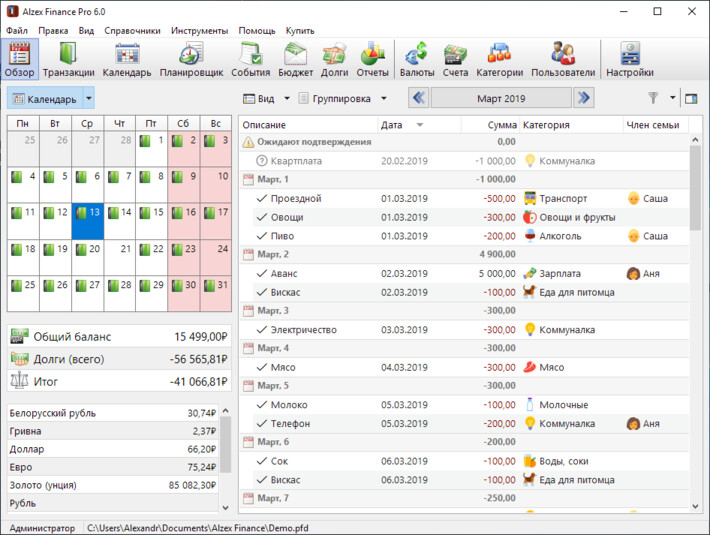The height and width of the screenshot is (535, 710).
Task: Toggle checkmark on the Молоко transaction
Action: 262,405
